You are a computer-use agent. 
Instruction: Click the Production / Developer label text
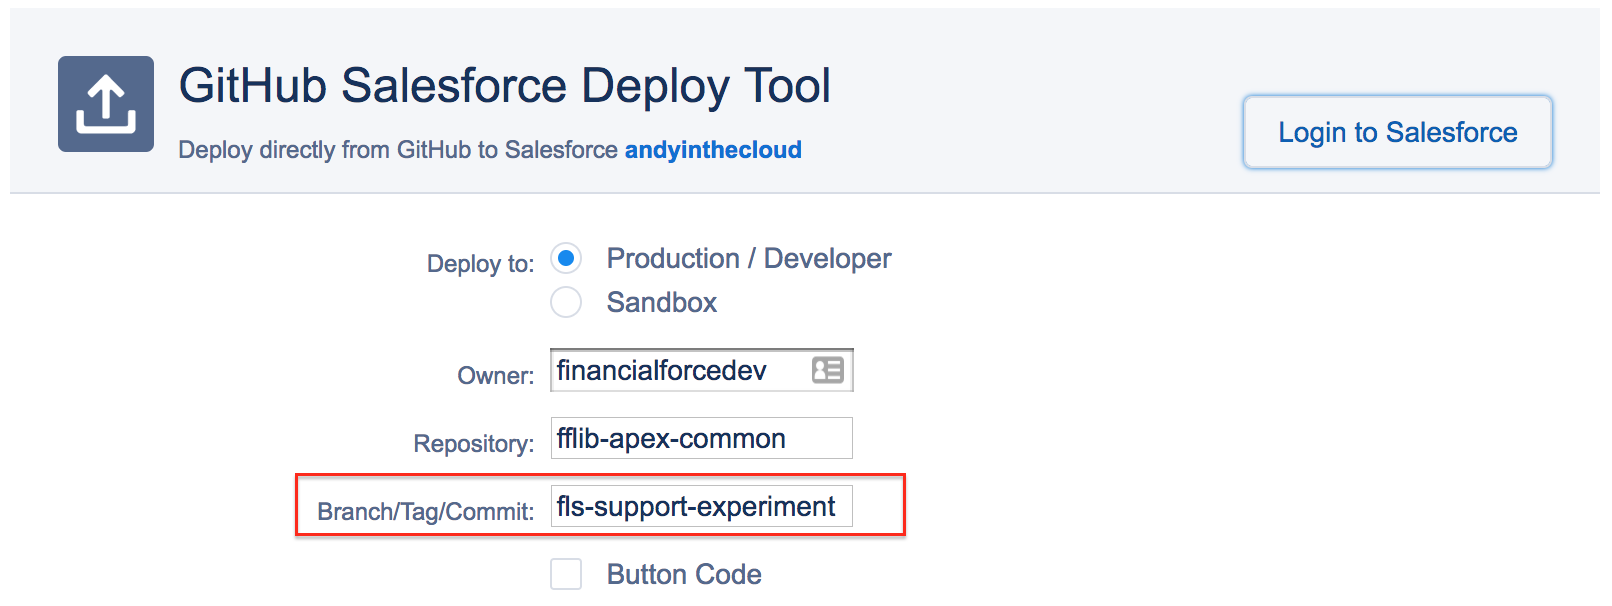(749, 259)
